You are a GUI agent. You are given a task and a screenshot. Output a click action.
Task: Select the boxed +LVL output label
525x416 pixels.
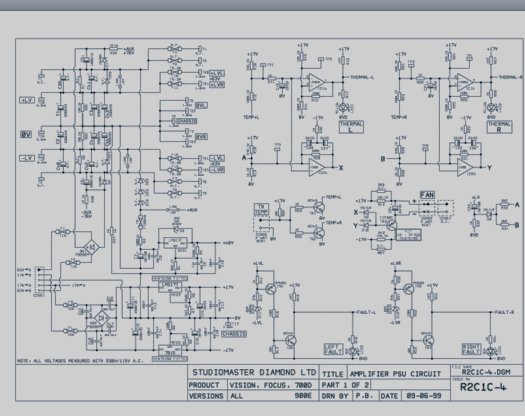[x=217, y=73]
